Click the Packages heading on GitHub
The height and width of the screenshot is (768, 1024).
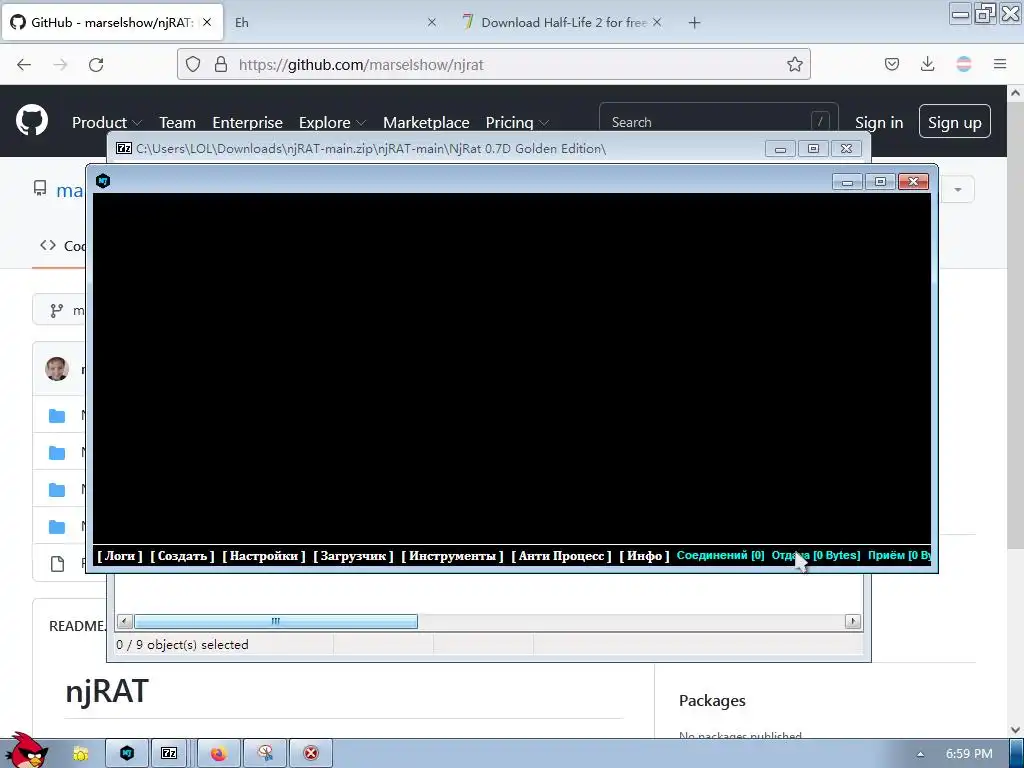[712, 700]
